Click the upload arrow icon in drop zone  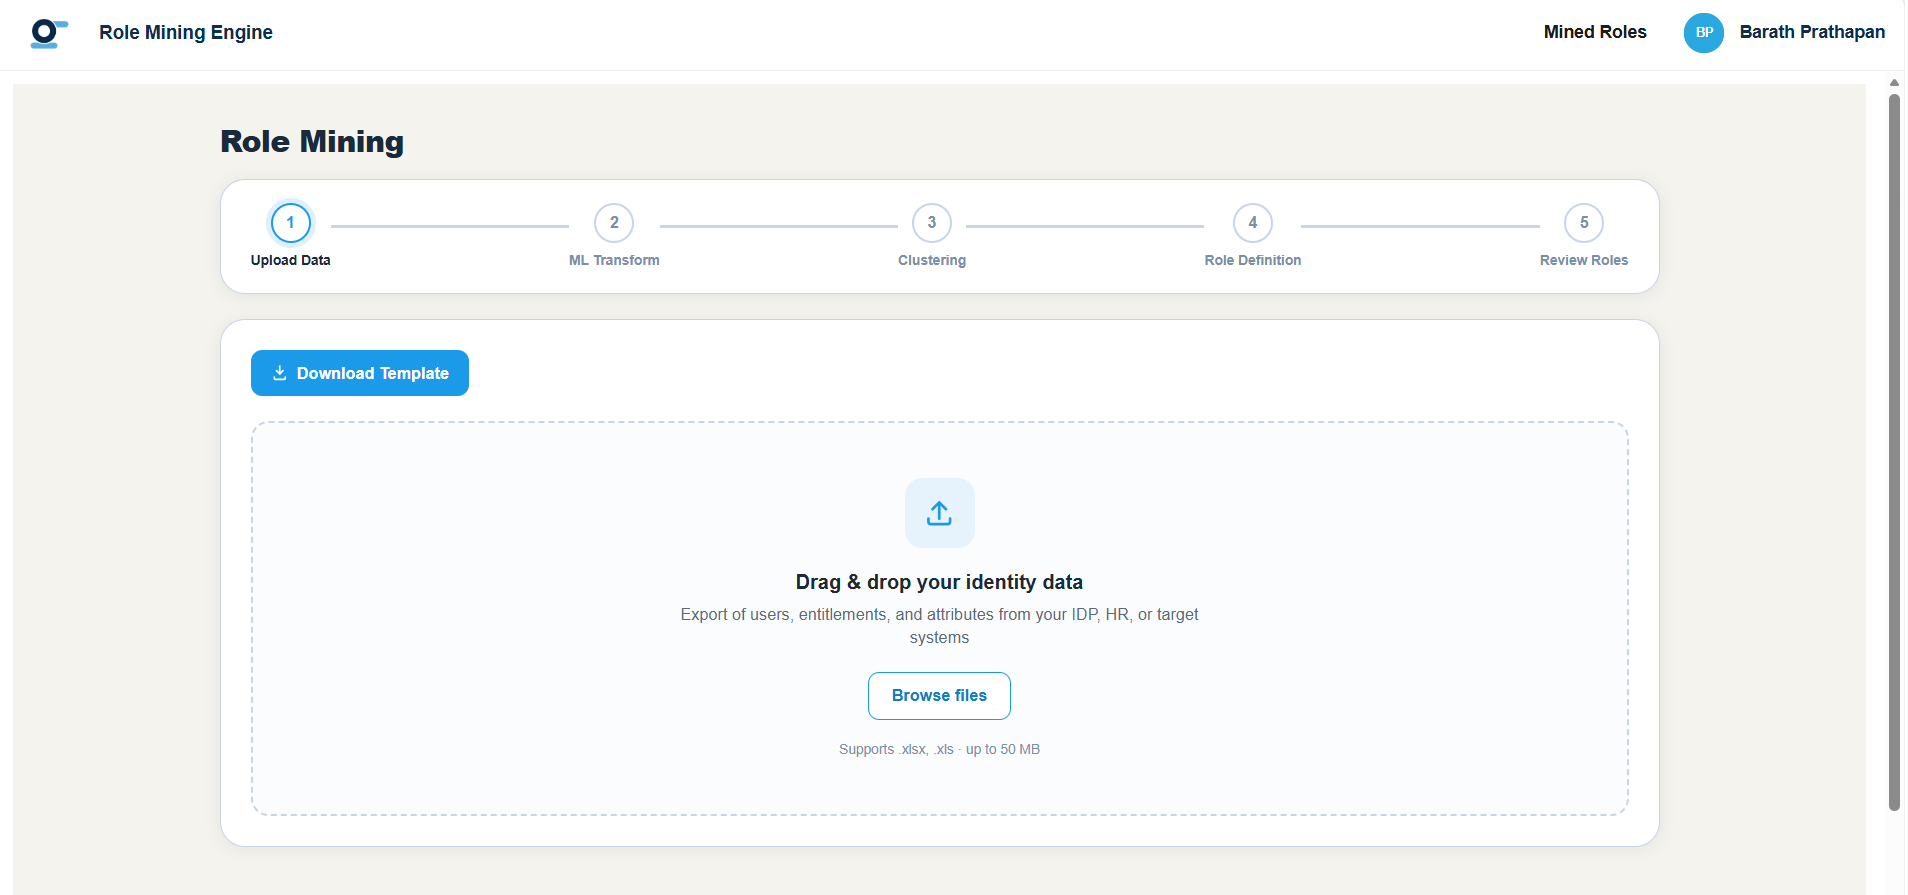[x=939, y=513]
